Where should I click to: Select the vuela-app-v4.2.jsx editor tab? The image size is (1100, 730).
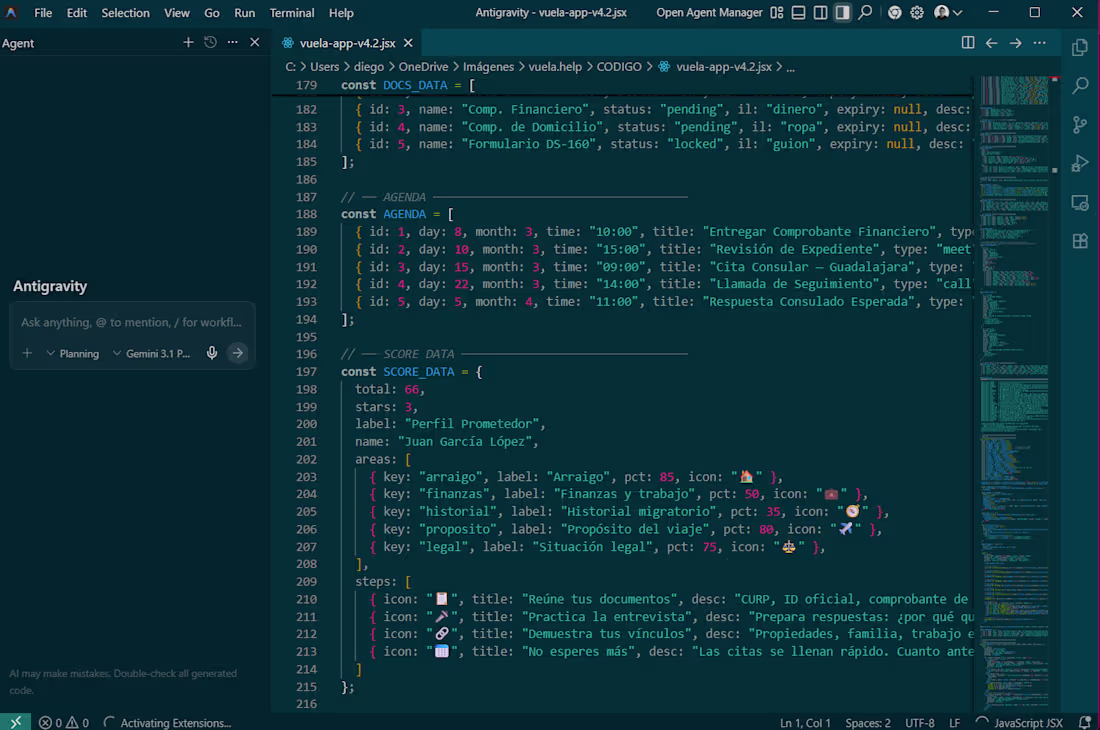(347, 43)
